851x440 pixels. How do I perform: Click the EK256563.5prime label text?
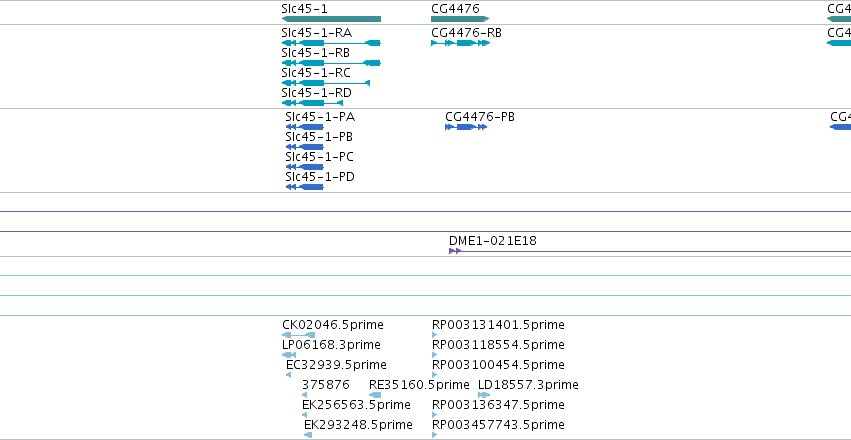(356, 405)
